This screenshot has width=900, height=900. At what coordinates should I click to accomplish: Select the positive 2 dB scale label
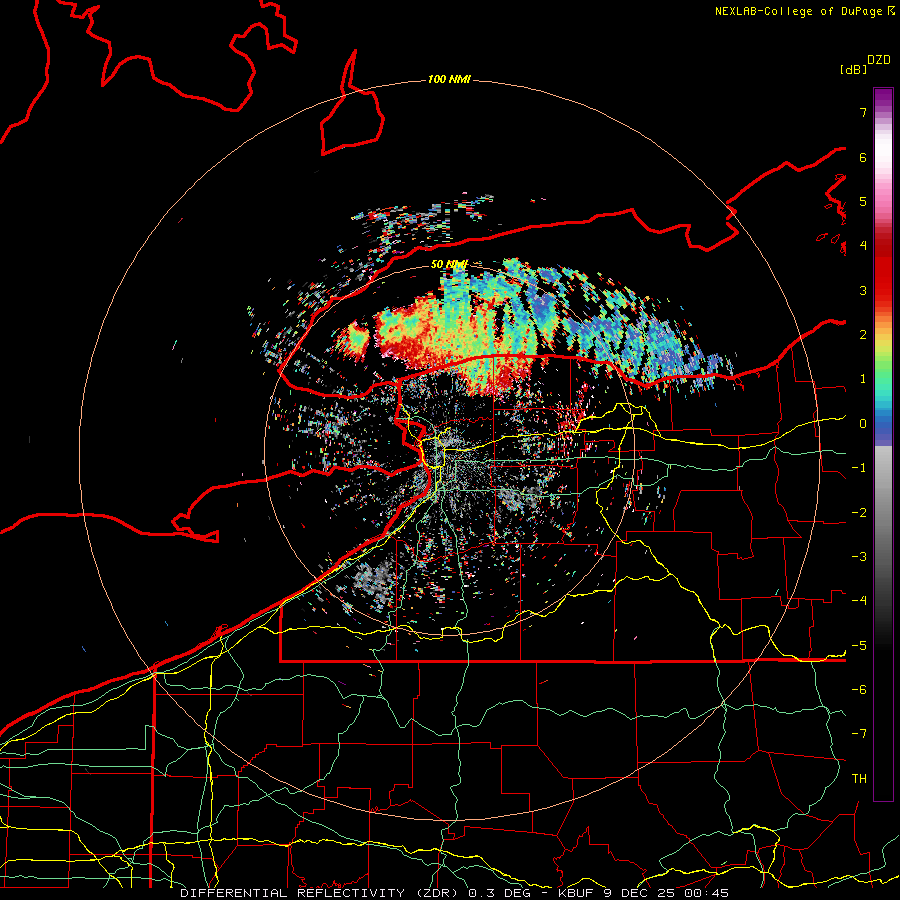click(x=863, y=335)
